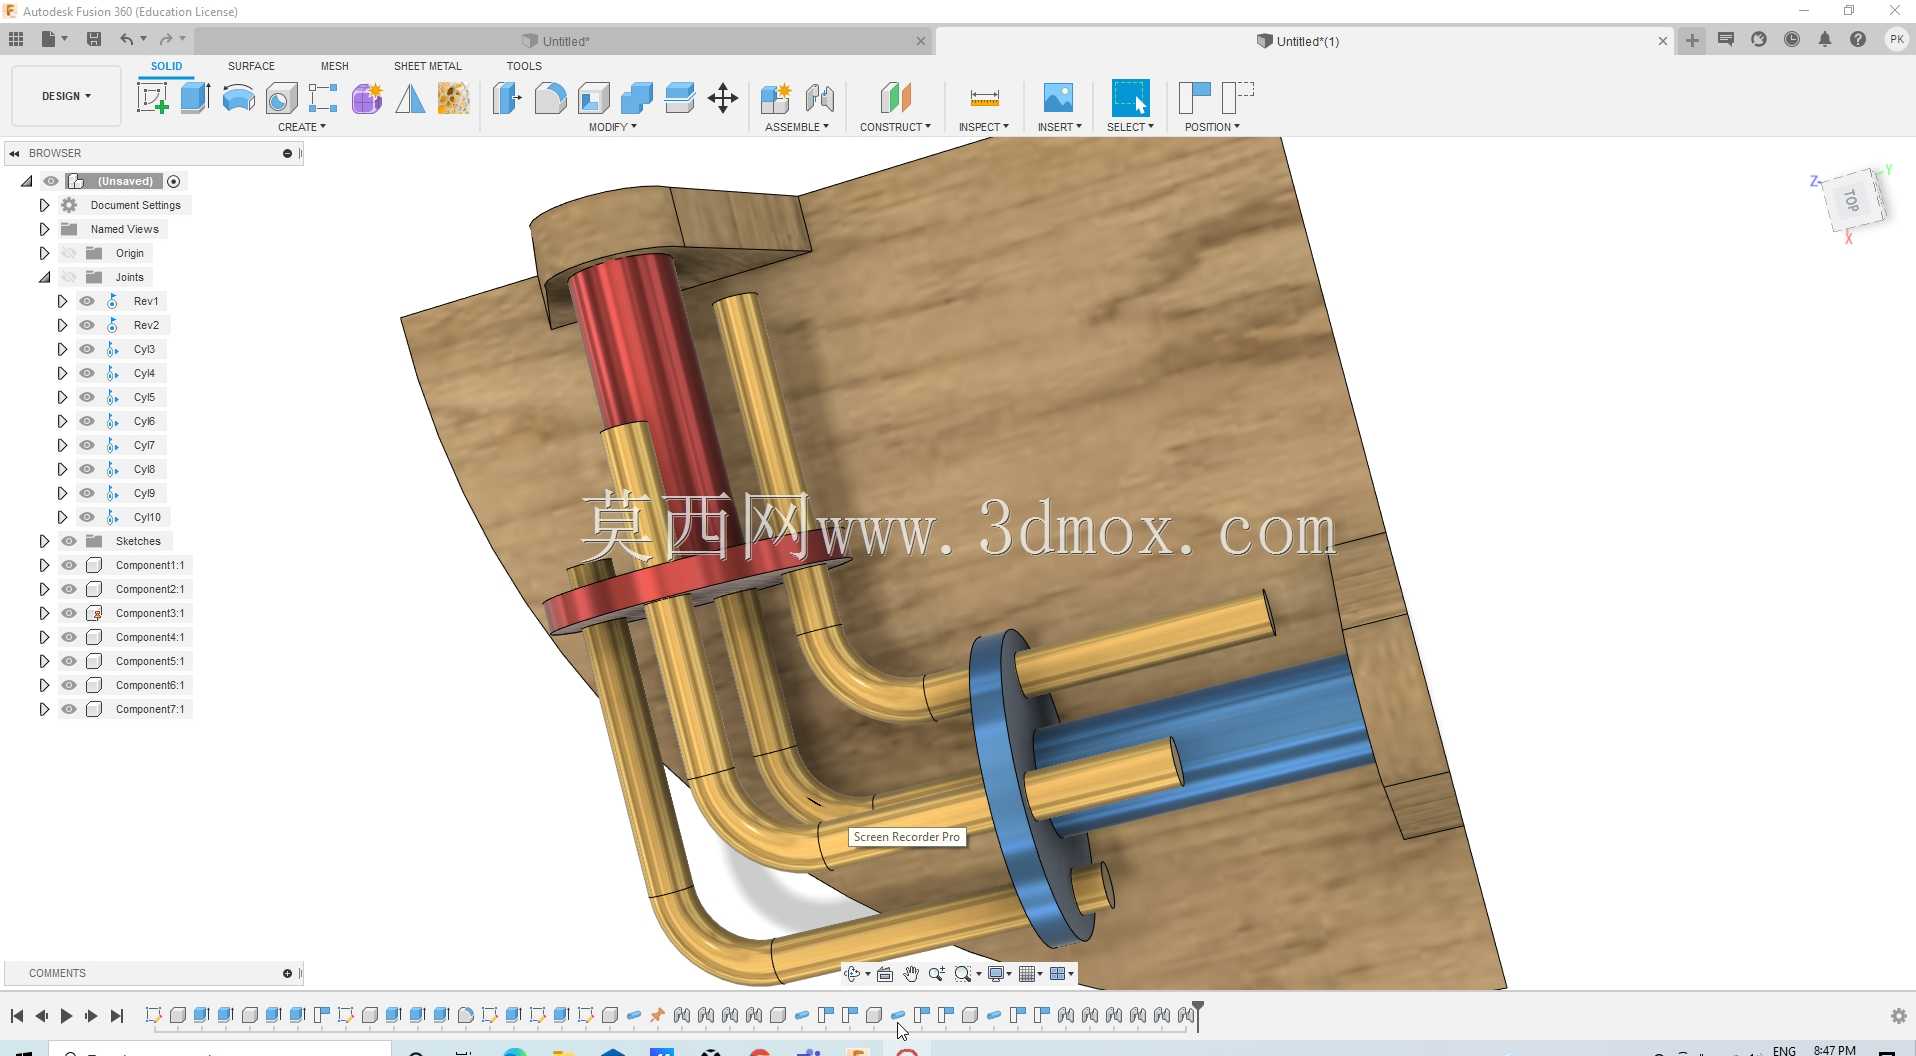This screenshot has width=1916, height=1056.
Task: Select the Revolve tool
Action: click(238, 98)
